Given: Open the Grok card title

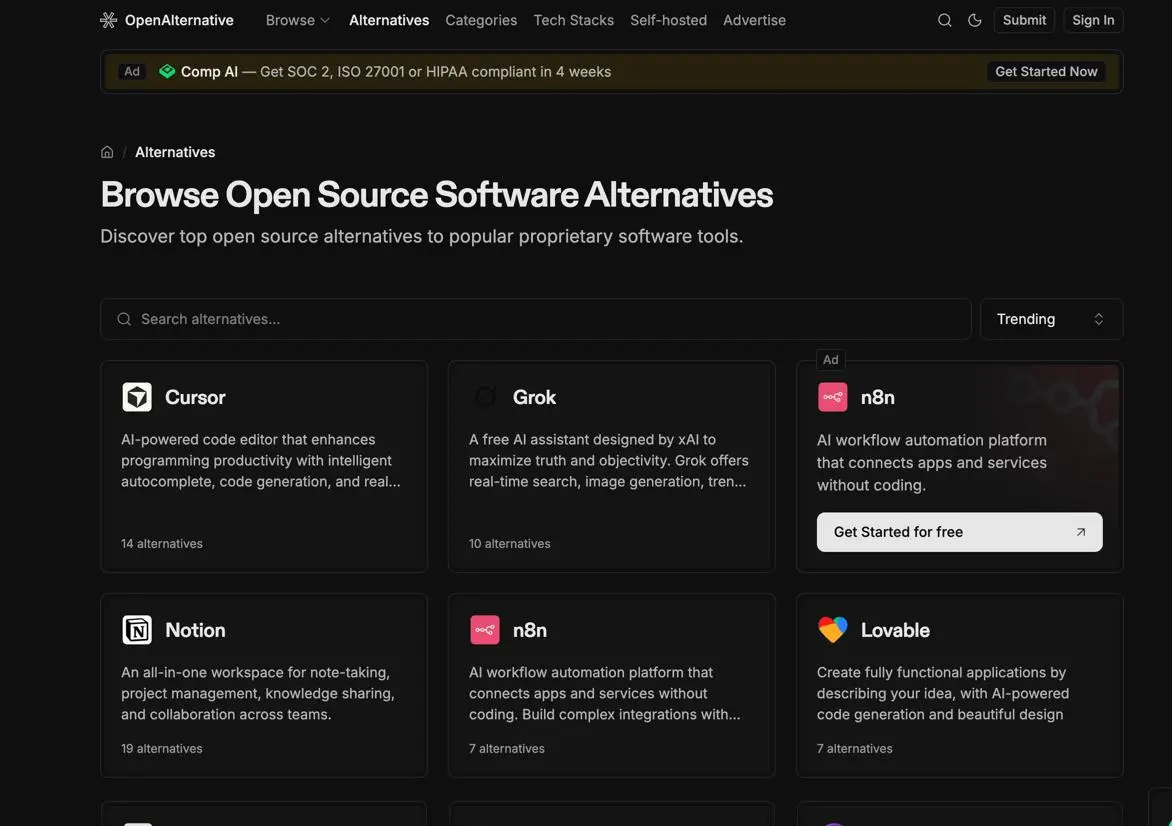Looking at the screenshot, I should [x=534, y=397].
